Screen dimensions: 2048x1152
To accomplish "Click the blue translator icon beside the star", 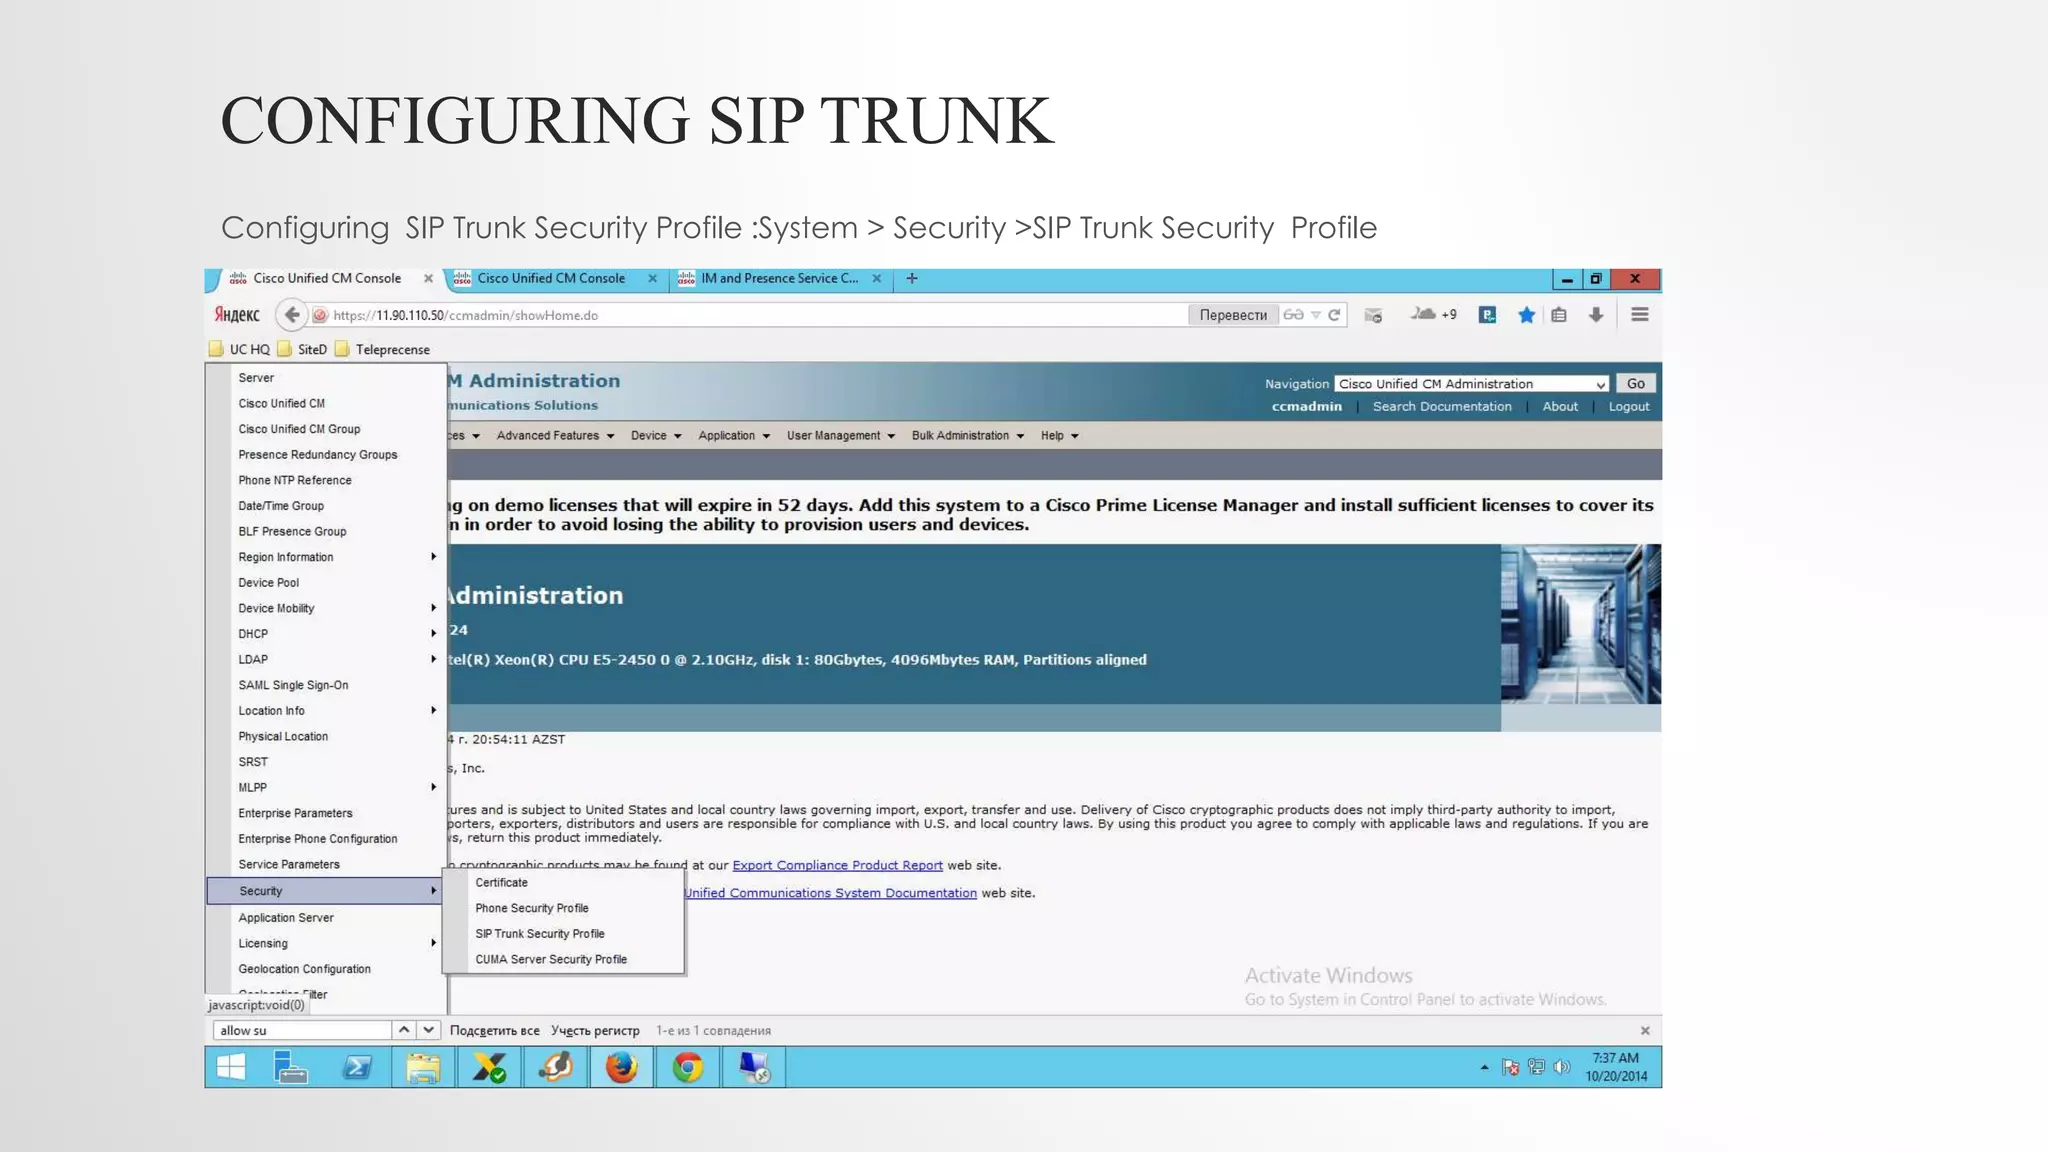I will (x=1488, y=315).
